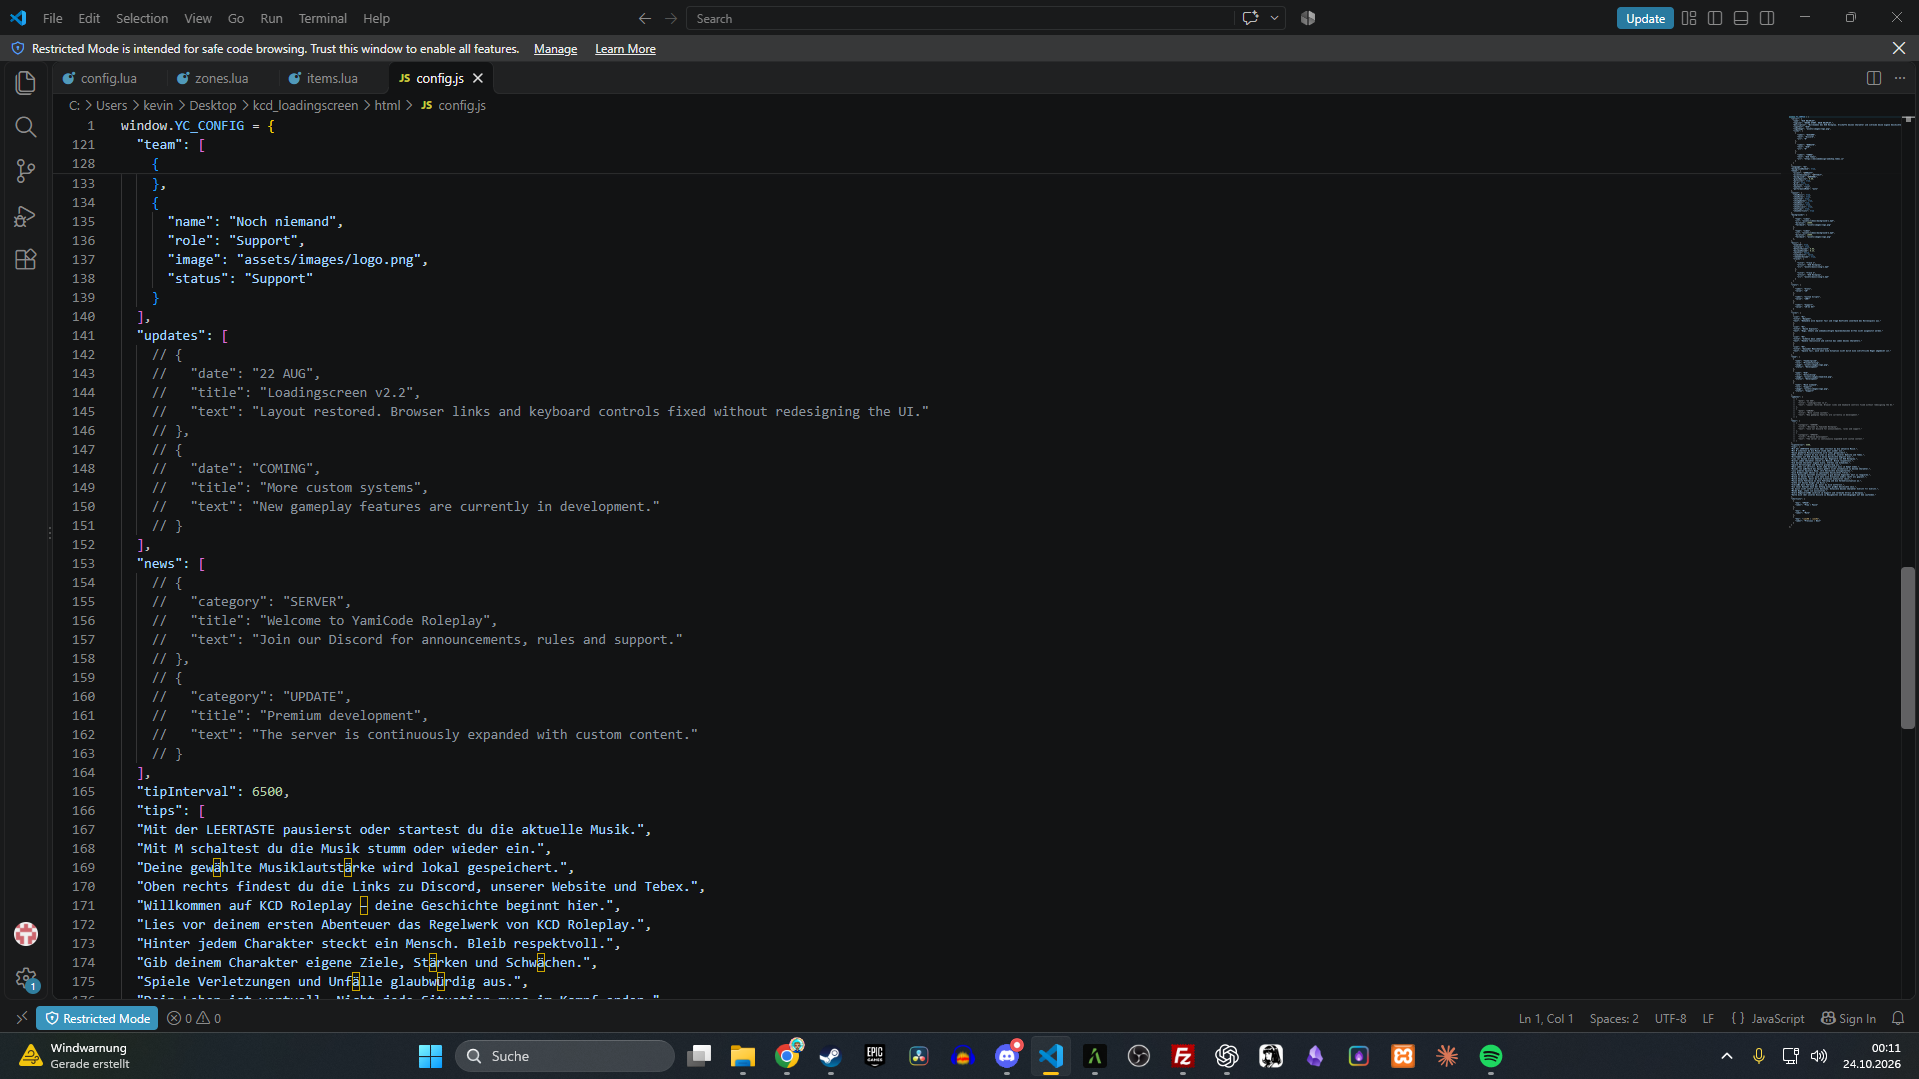Open the Explorer view in activity bar

(x=26, y=83)
